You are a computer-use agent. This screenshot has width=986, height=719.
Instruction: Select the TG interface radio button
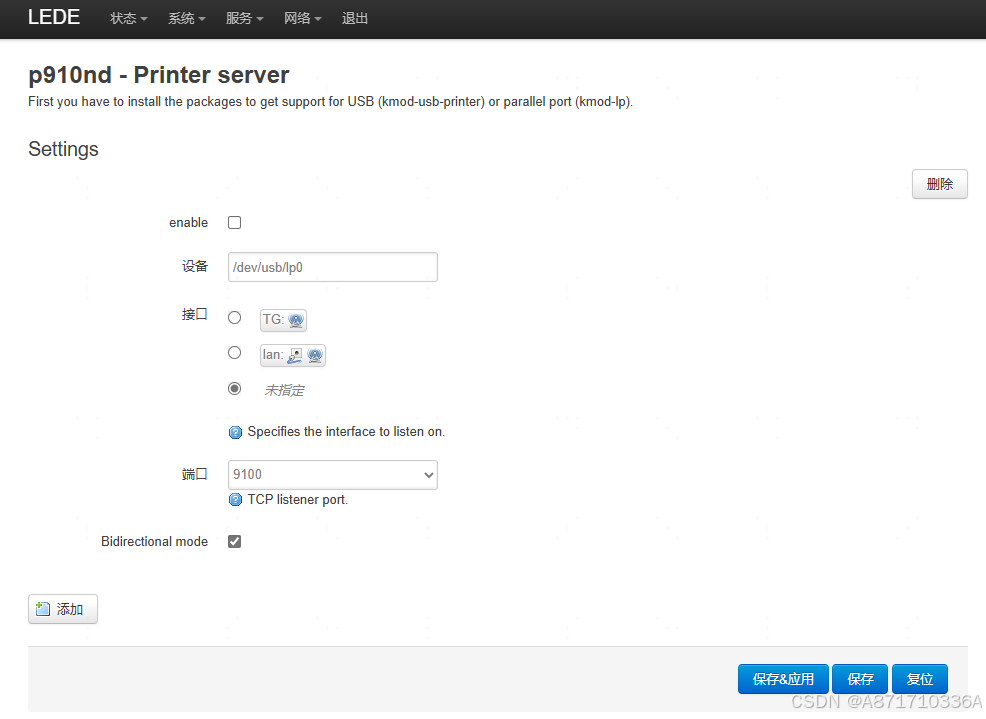click(235, 318)
